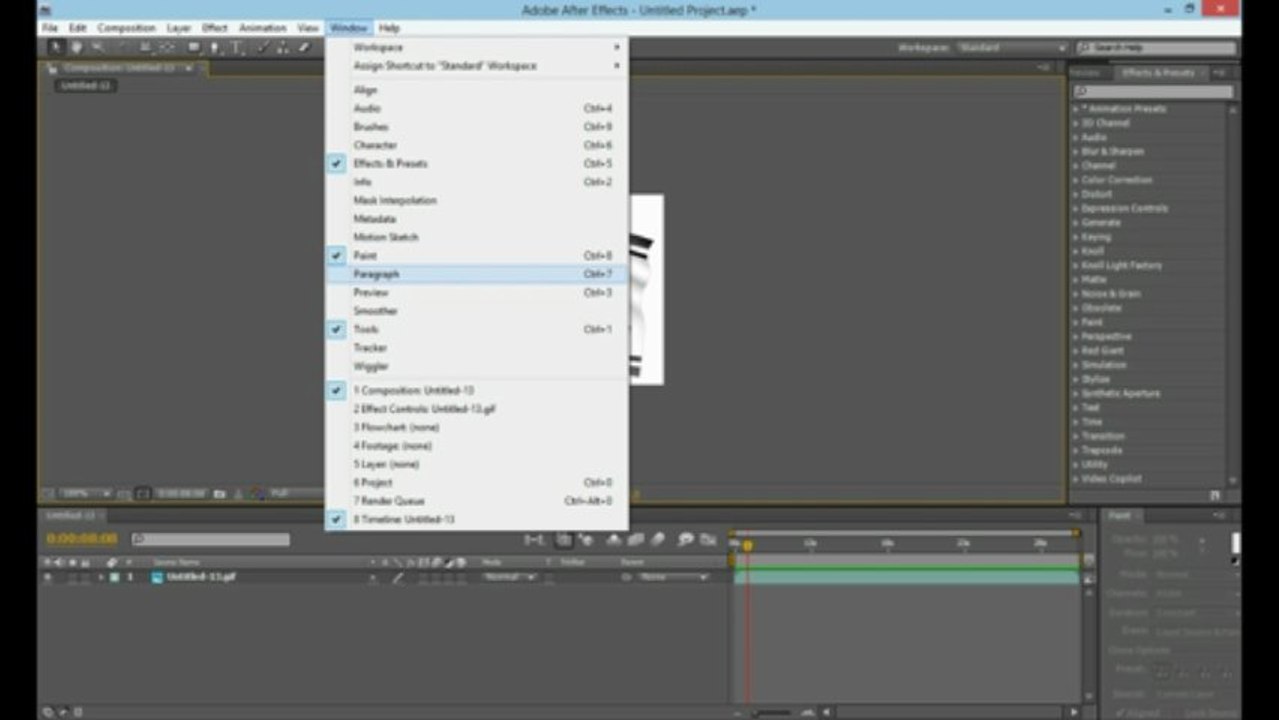
Task: Click the snapshot camera icon in viewer
Action: pos(219,493)
